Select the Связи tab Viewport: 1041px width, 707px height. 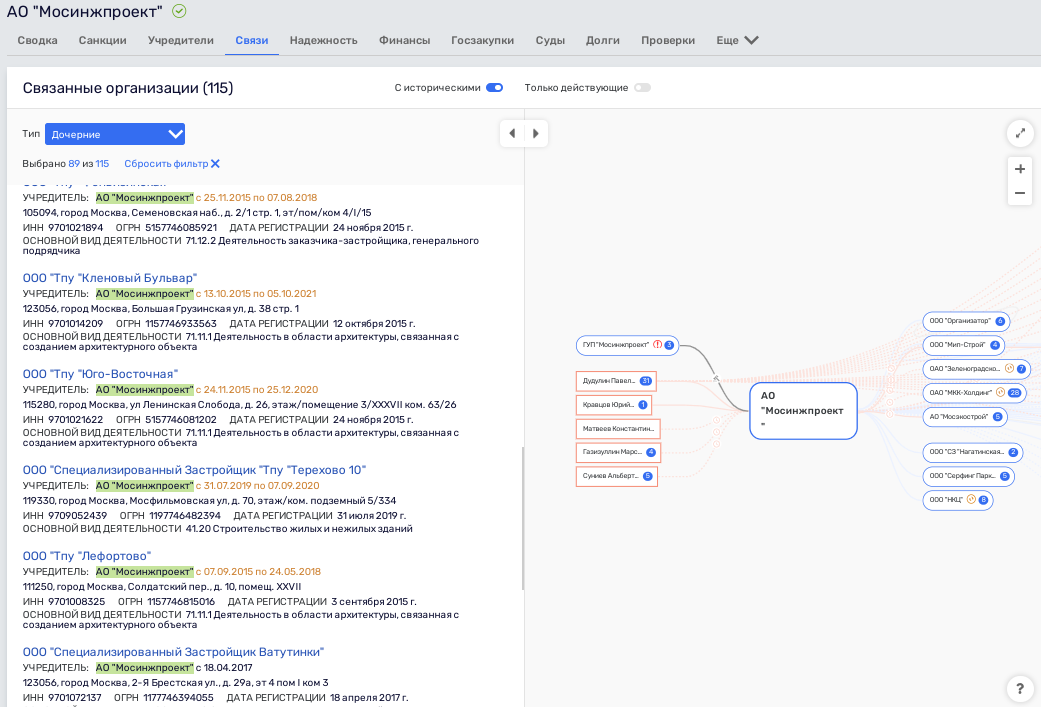pos(252,40)
